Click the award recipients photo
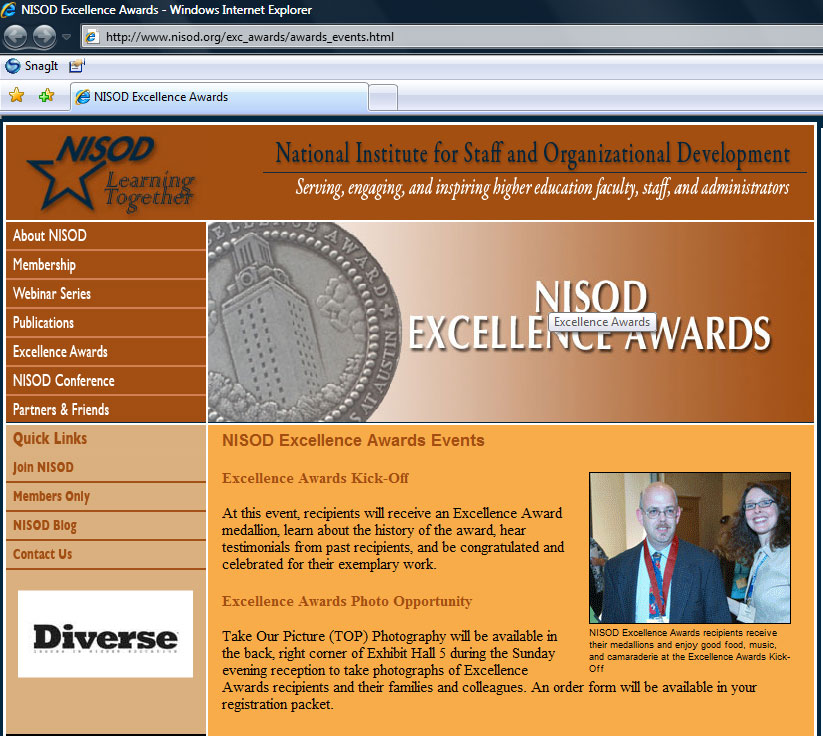Screen dimensions: 823x736 [x=690, y=548]
